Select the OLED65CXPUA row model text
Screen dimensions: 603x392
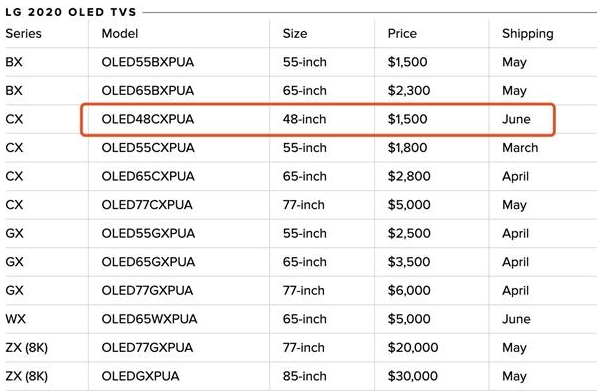[x=148, y=176]
